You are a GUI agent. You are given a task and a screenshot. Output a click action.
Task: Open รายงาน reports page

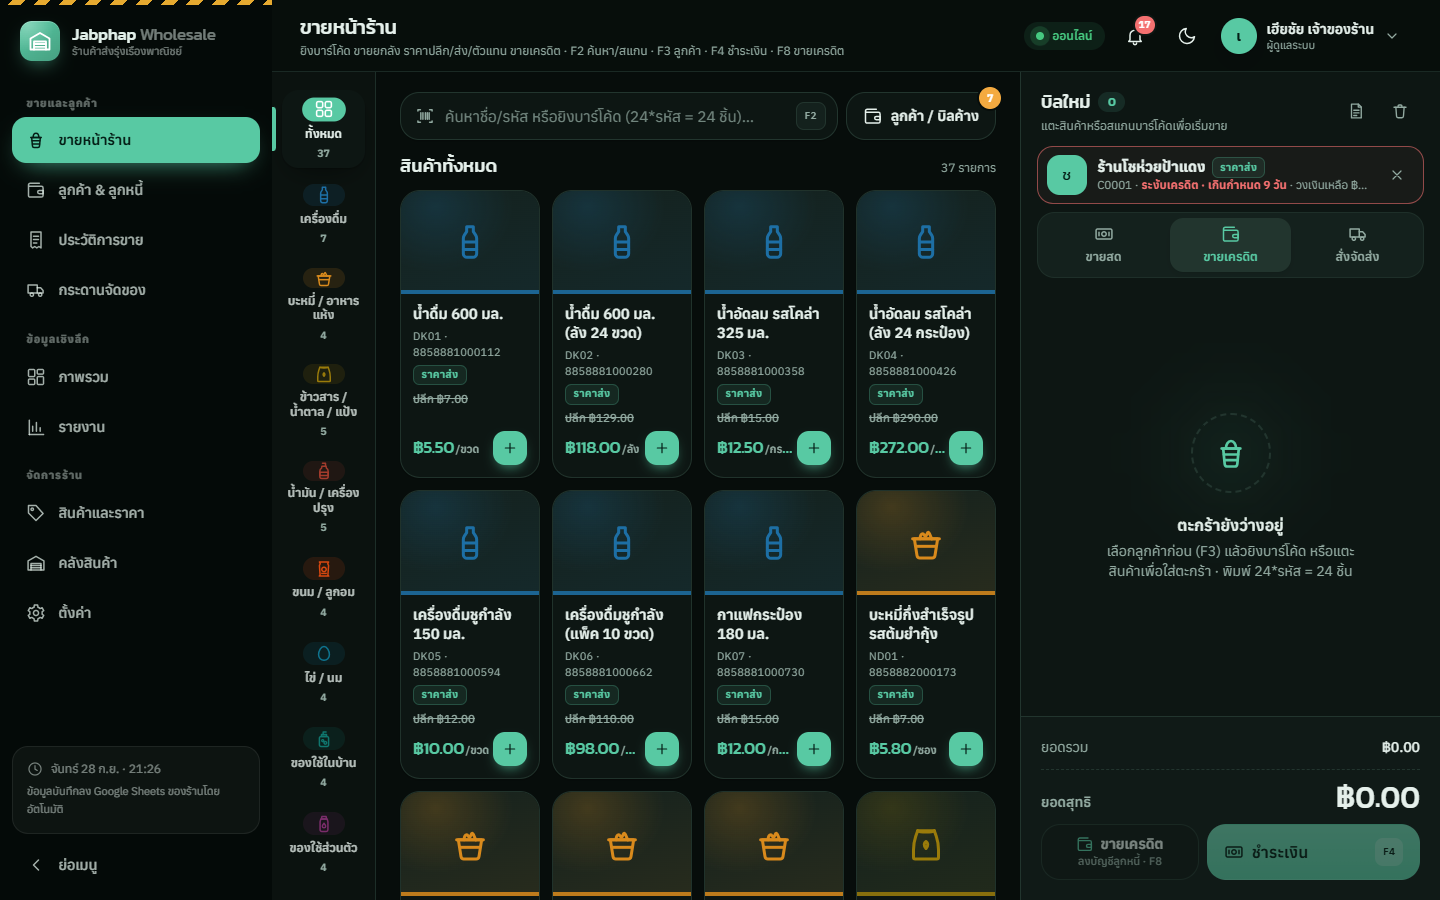click(x=136, y=427)
